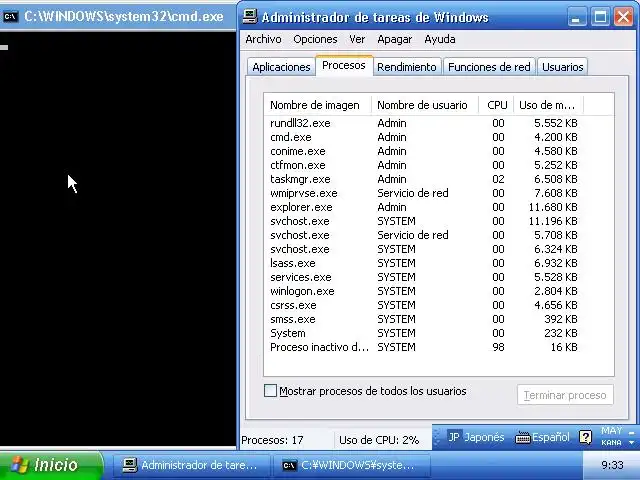Minimize the Task Manager window
Screen dimensions: 640x480
(576, 17)
